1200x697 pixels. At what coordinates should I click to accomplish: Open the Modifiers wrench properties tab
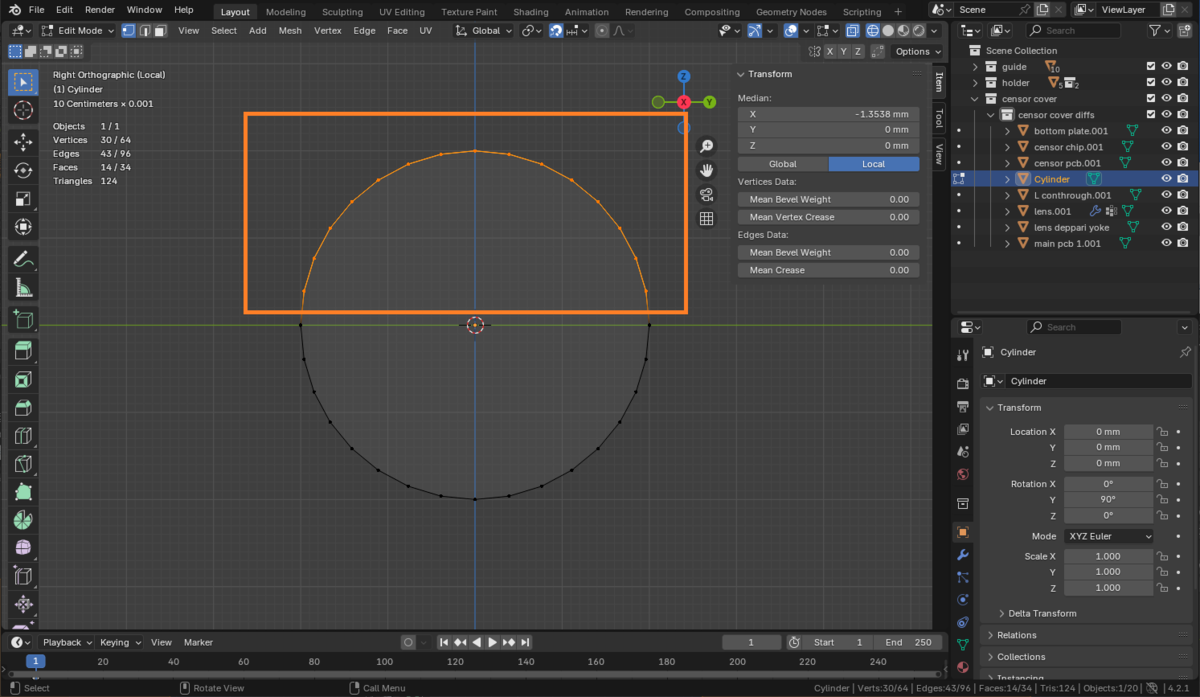coord(962,555)
